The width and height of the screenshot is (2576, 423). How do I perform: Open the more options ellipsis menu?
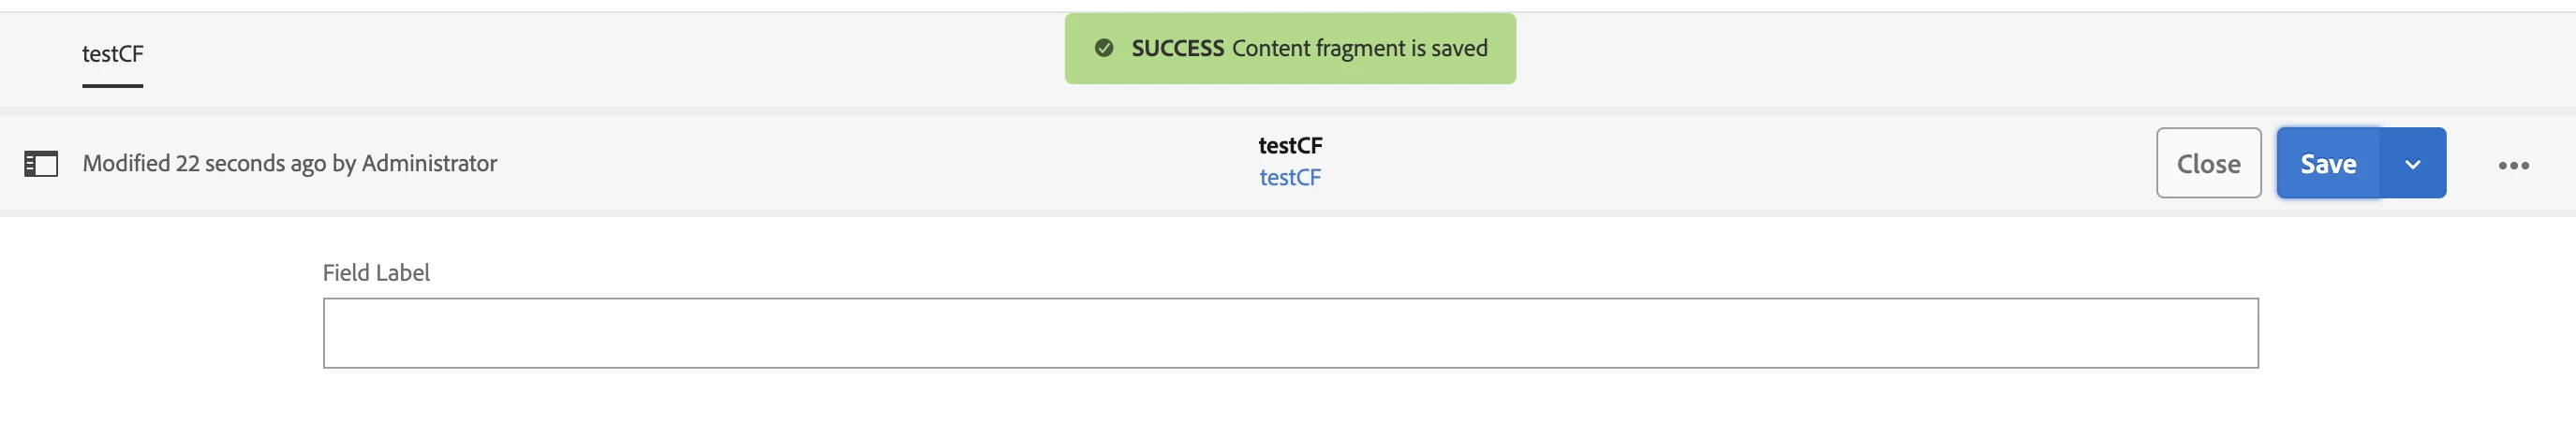click(2513, 165)
